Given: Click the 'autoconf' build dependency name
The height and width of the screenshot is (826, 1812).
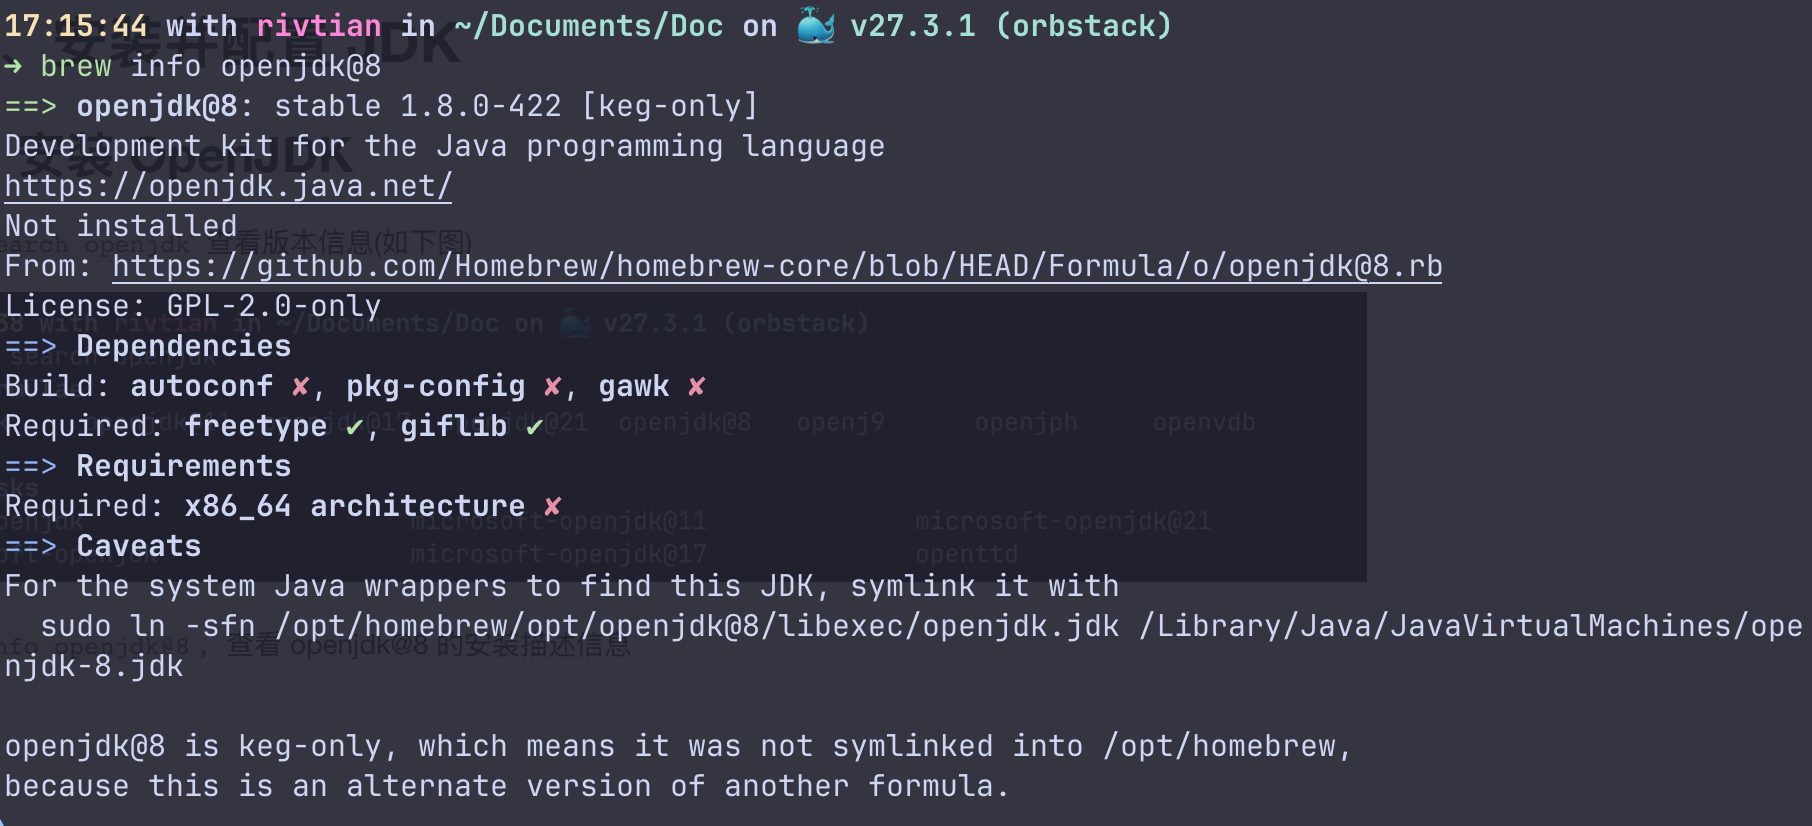Looking at the screenshot, I should (202, 386).
